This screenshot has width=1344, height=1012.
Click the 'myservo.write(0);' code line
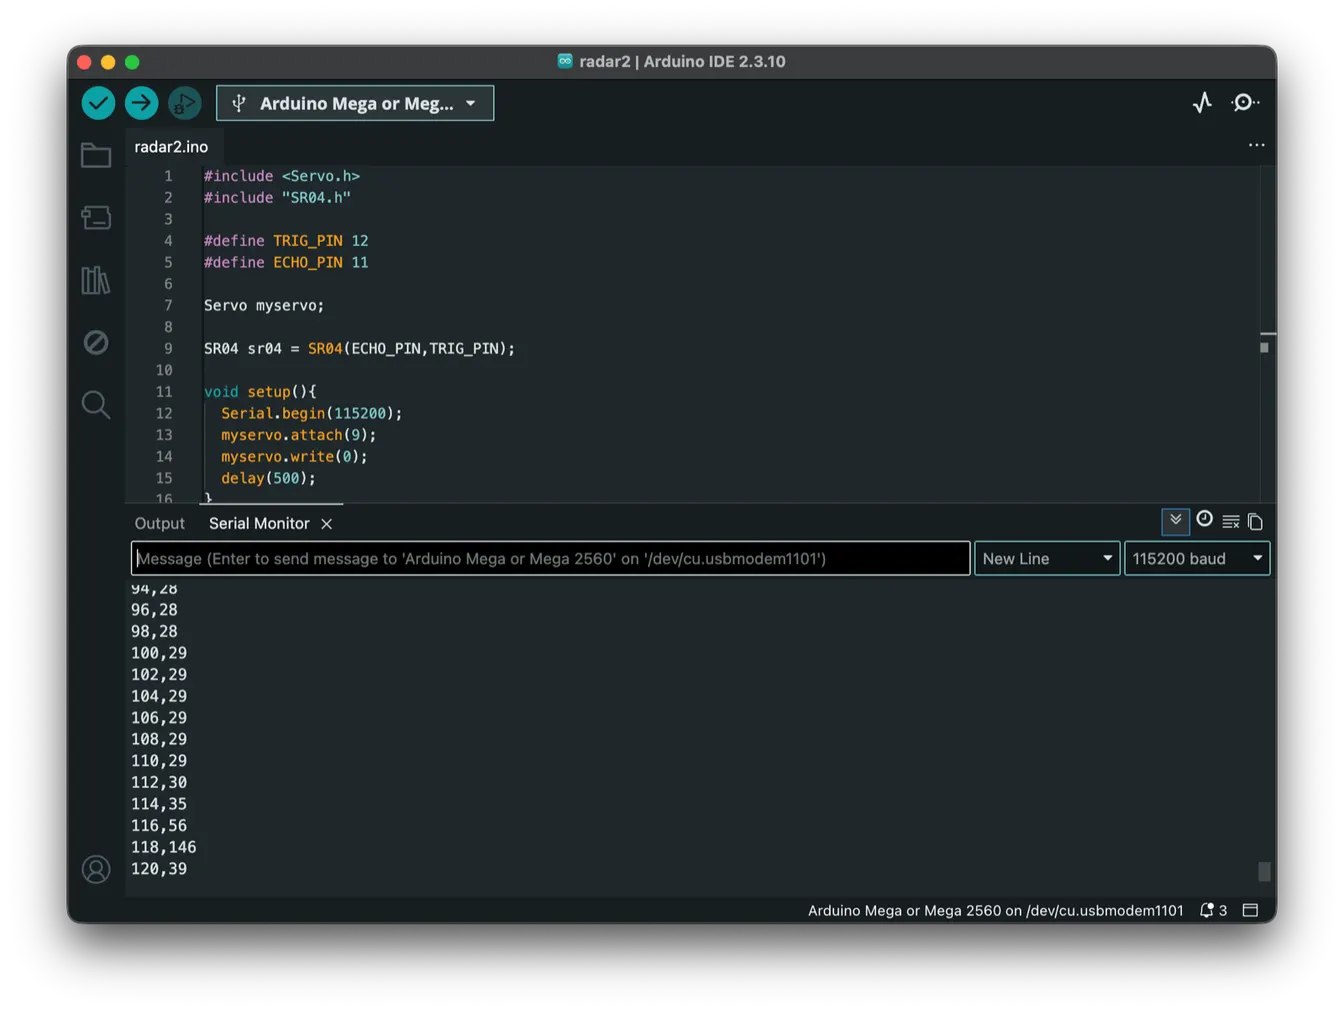pos(295,457)
